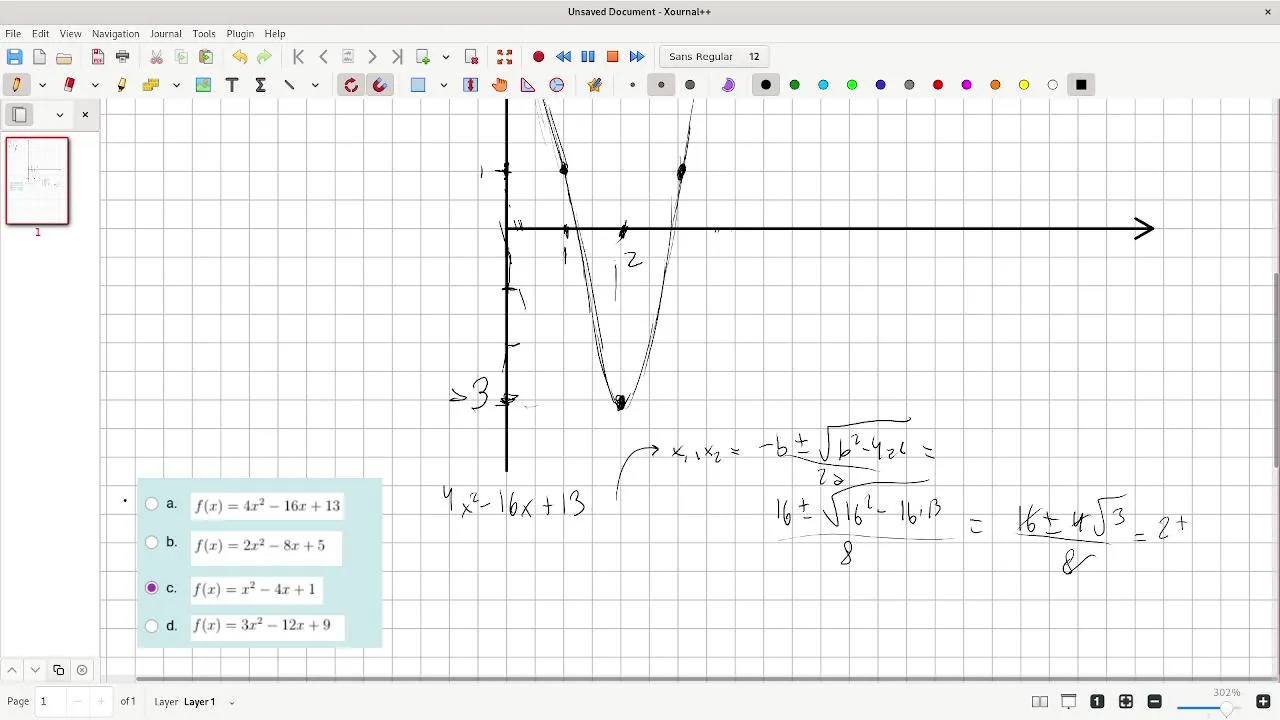
Task: Open a file with the folder icon
Action: coord(64,57)
